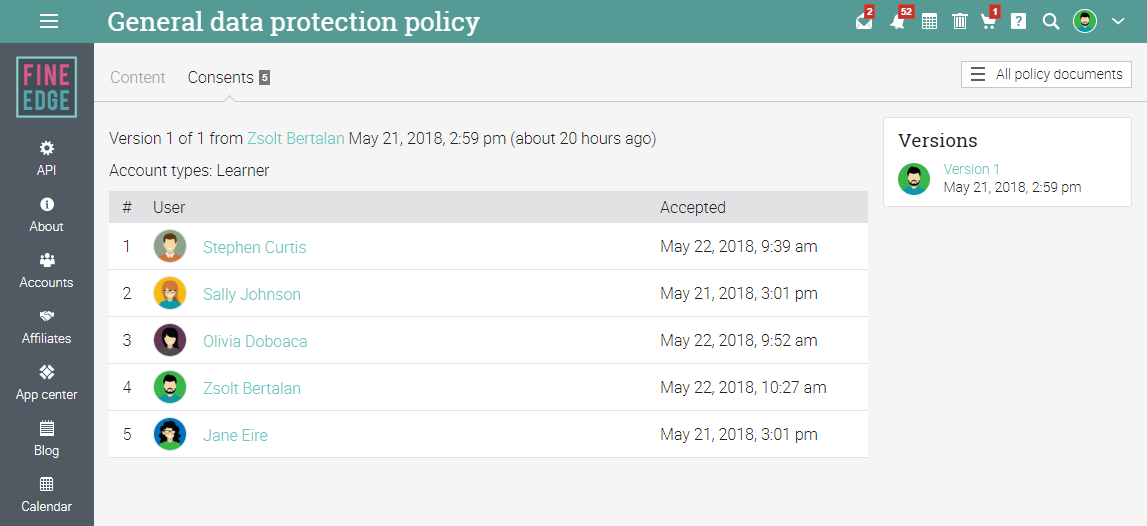Image resolution: width=1147 pixels, height=526 pixels.
Task: Click the search magnifier icon
Action: click(x=1050, y=22)
